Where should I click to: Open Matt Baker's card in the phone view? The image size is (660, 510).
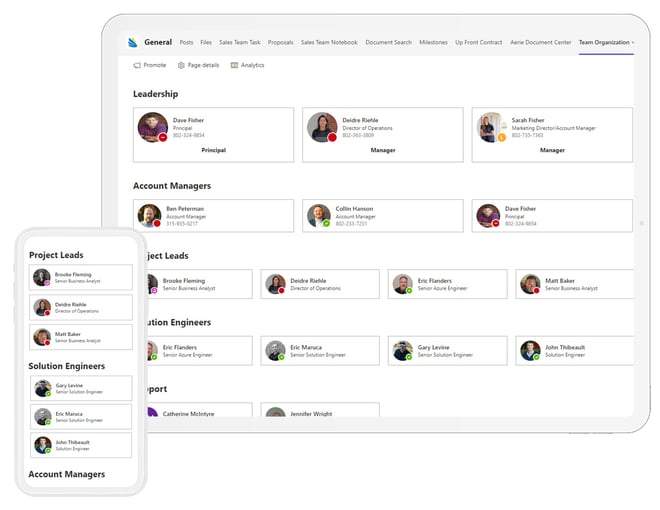pos(81,337)
